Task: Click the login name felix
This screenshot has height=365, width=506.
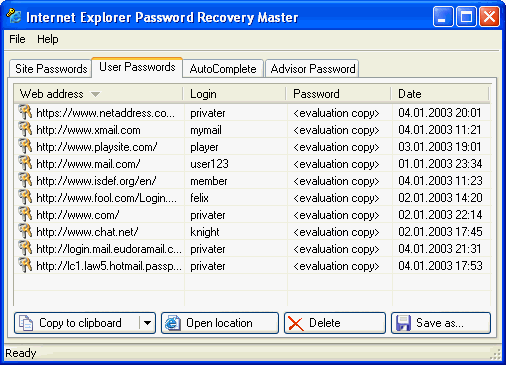Action: pos(199,198)
